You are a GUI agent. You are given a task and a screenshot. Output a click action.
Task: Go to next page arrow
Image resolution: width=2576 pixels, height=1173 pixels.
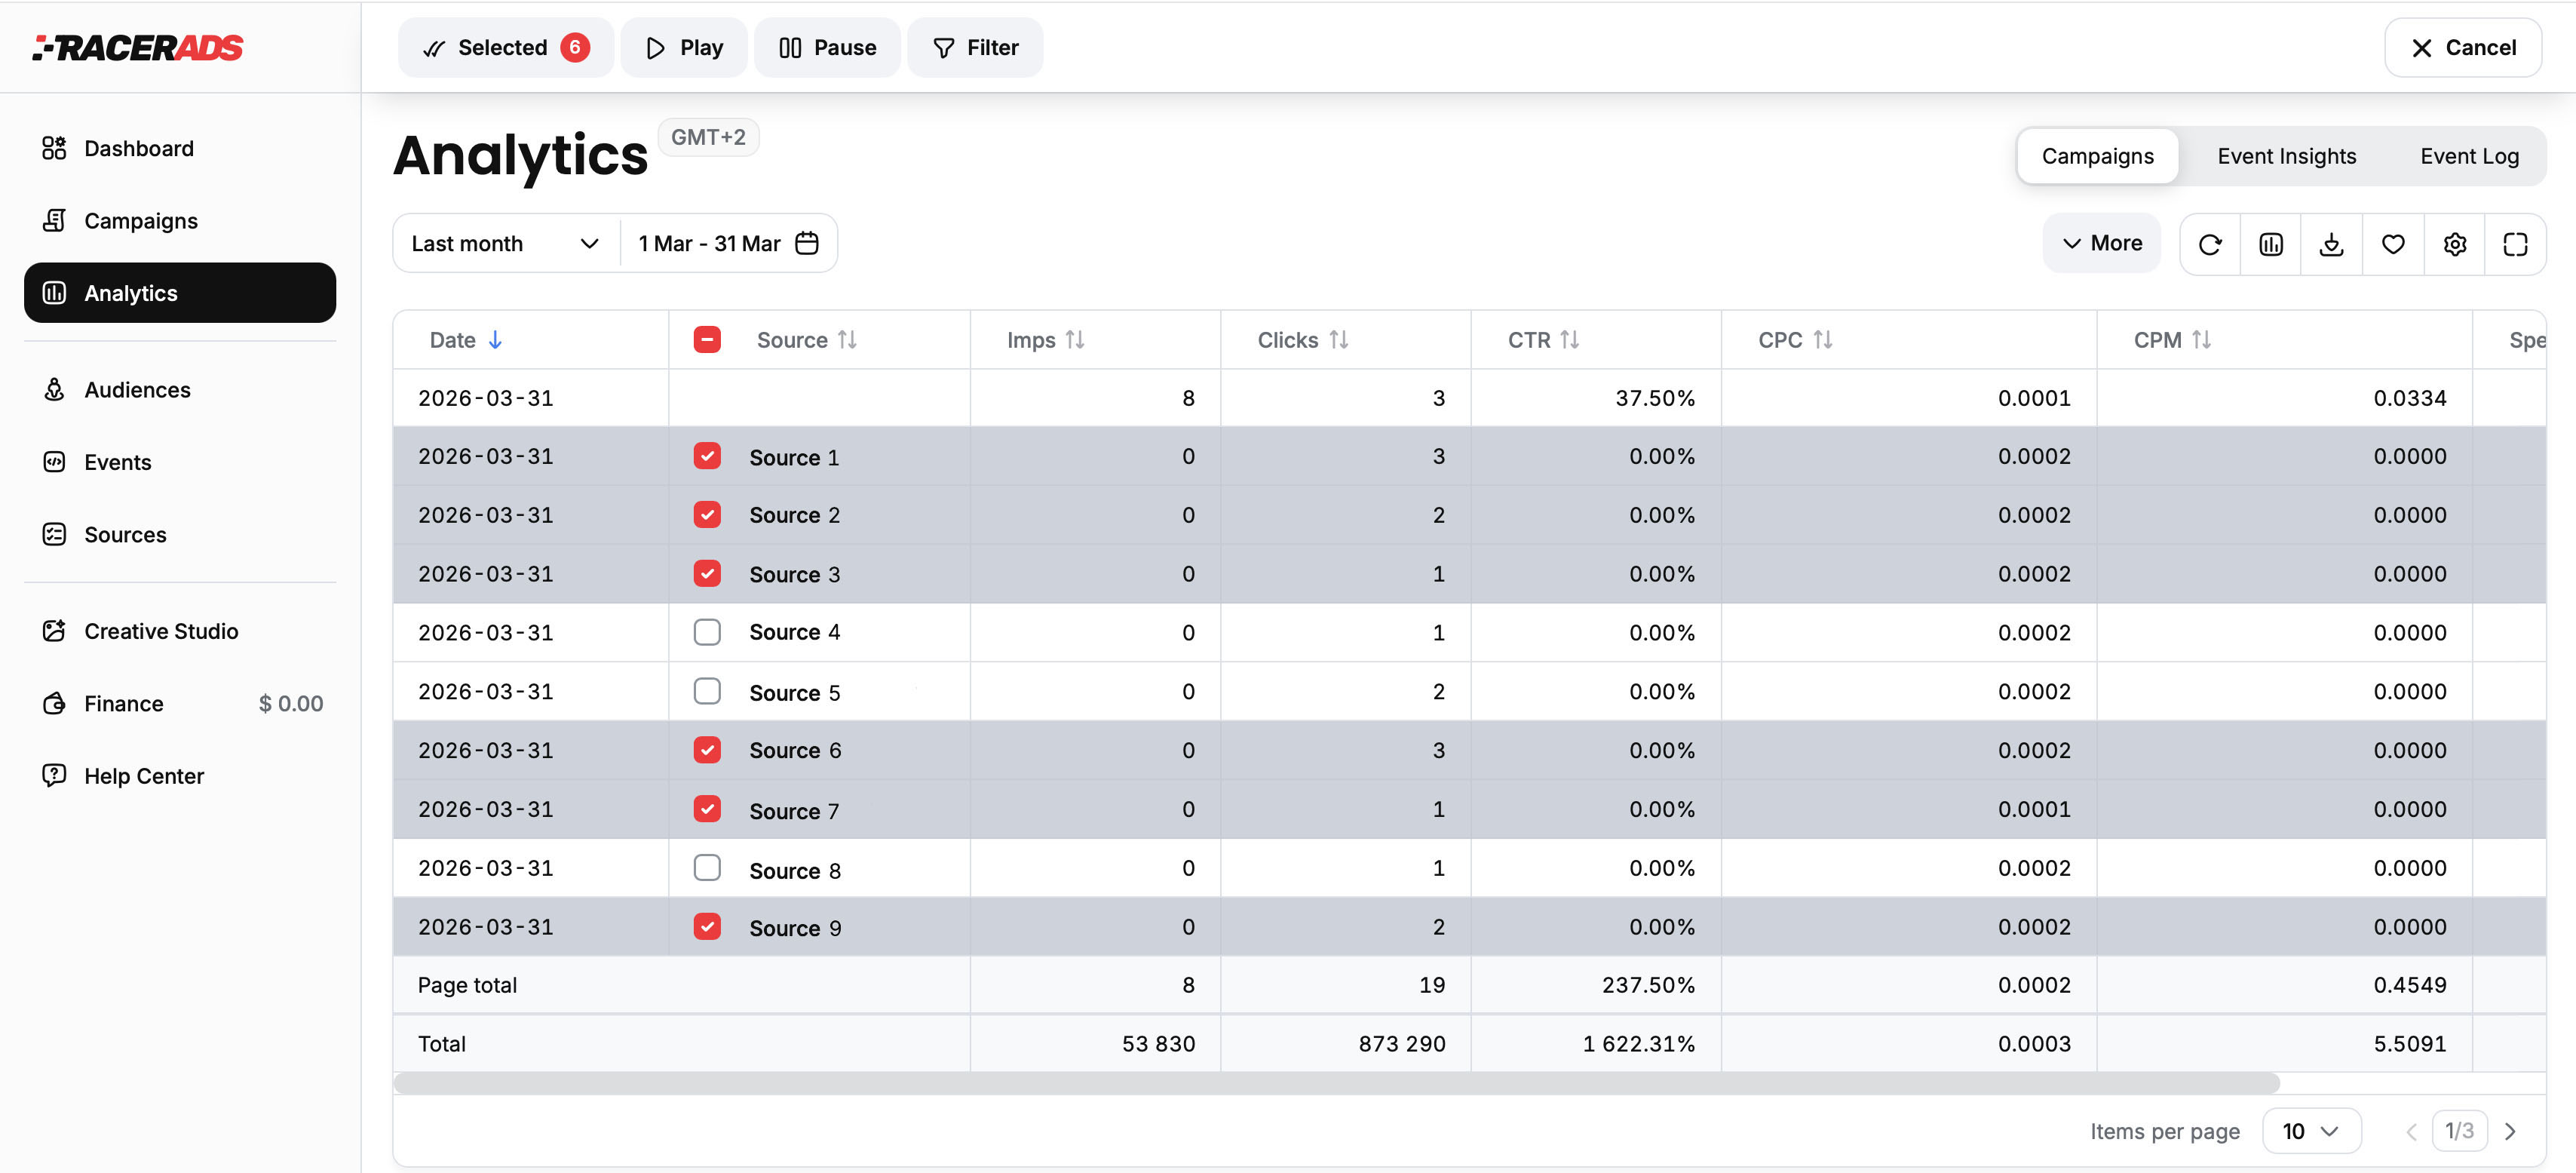2510,1131
